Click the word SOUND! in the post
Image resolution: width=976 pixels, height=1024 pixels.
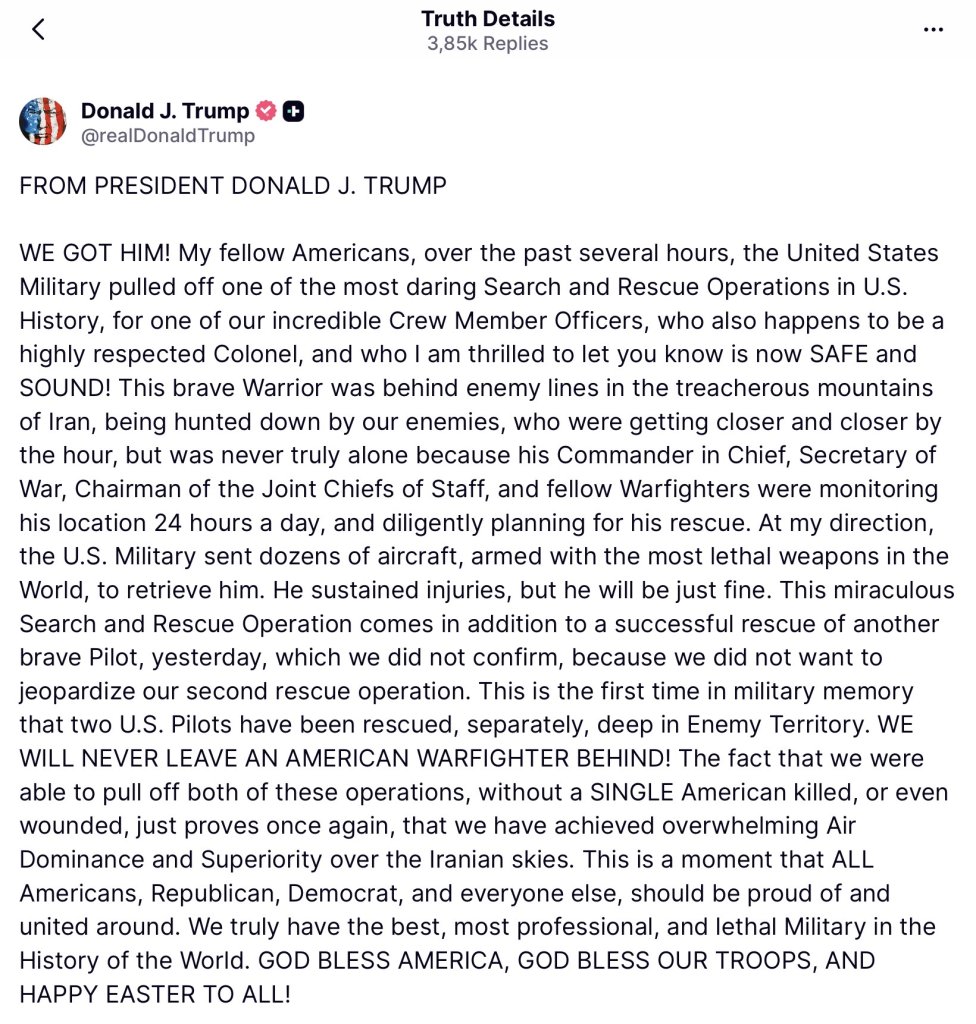coord(65,388)
